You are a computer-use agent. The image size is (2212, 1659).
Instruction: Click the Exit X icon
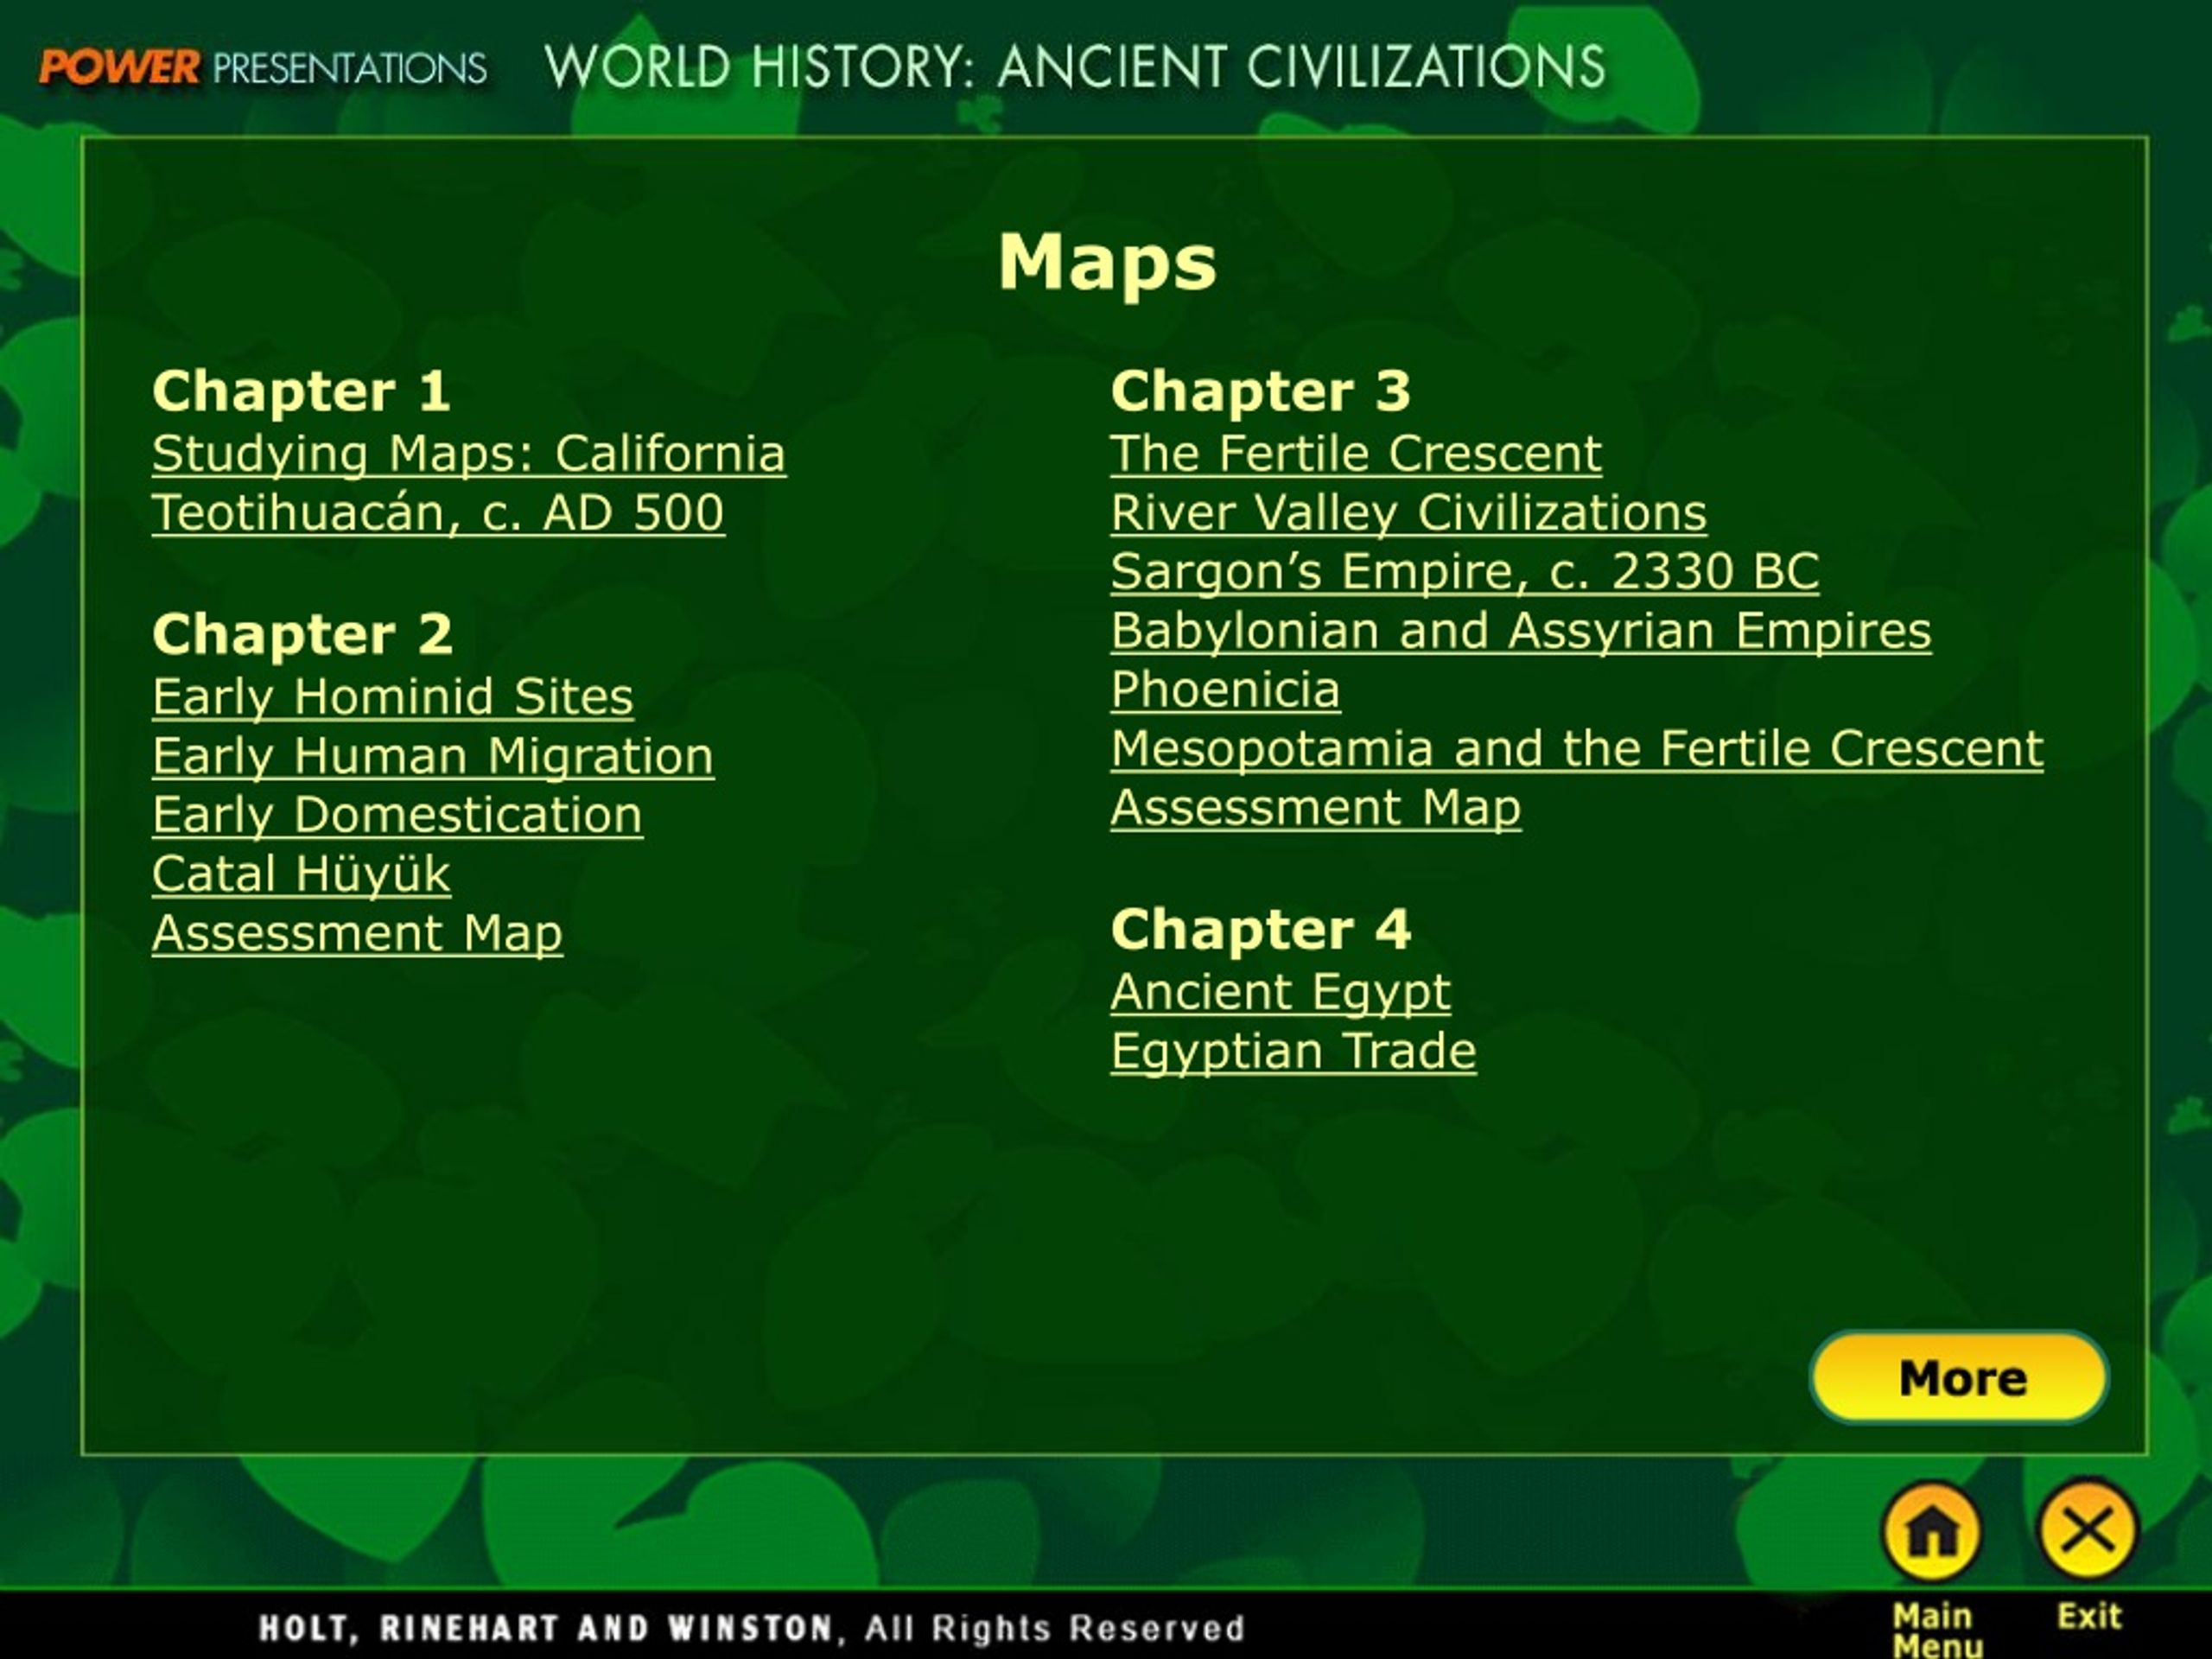[2087, 1531]
